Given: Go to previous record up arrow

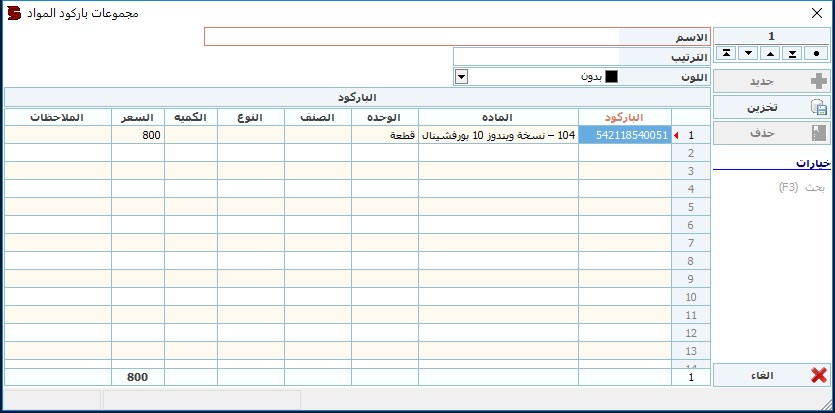Looking at the screenshot, I should coord(771,53).
